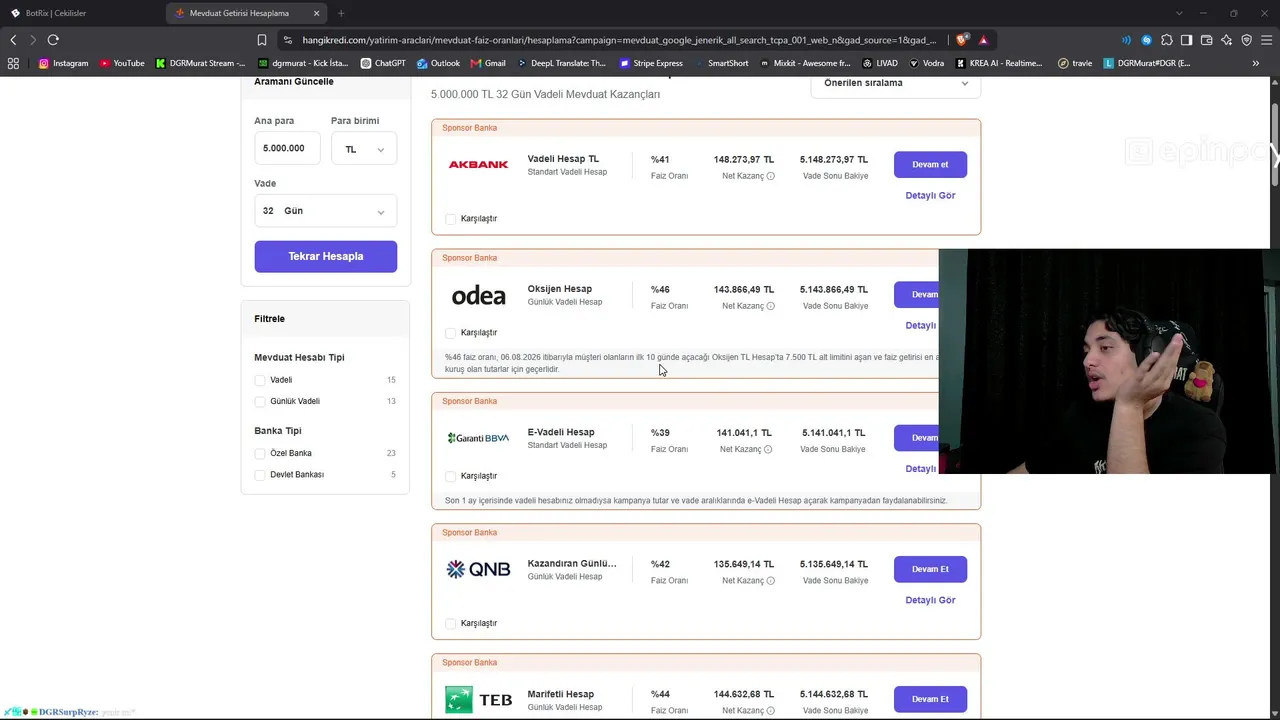
Task: Open the Shazam extension
Action: [1147, 40]
